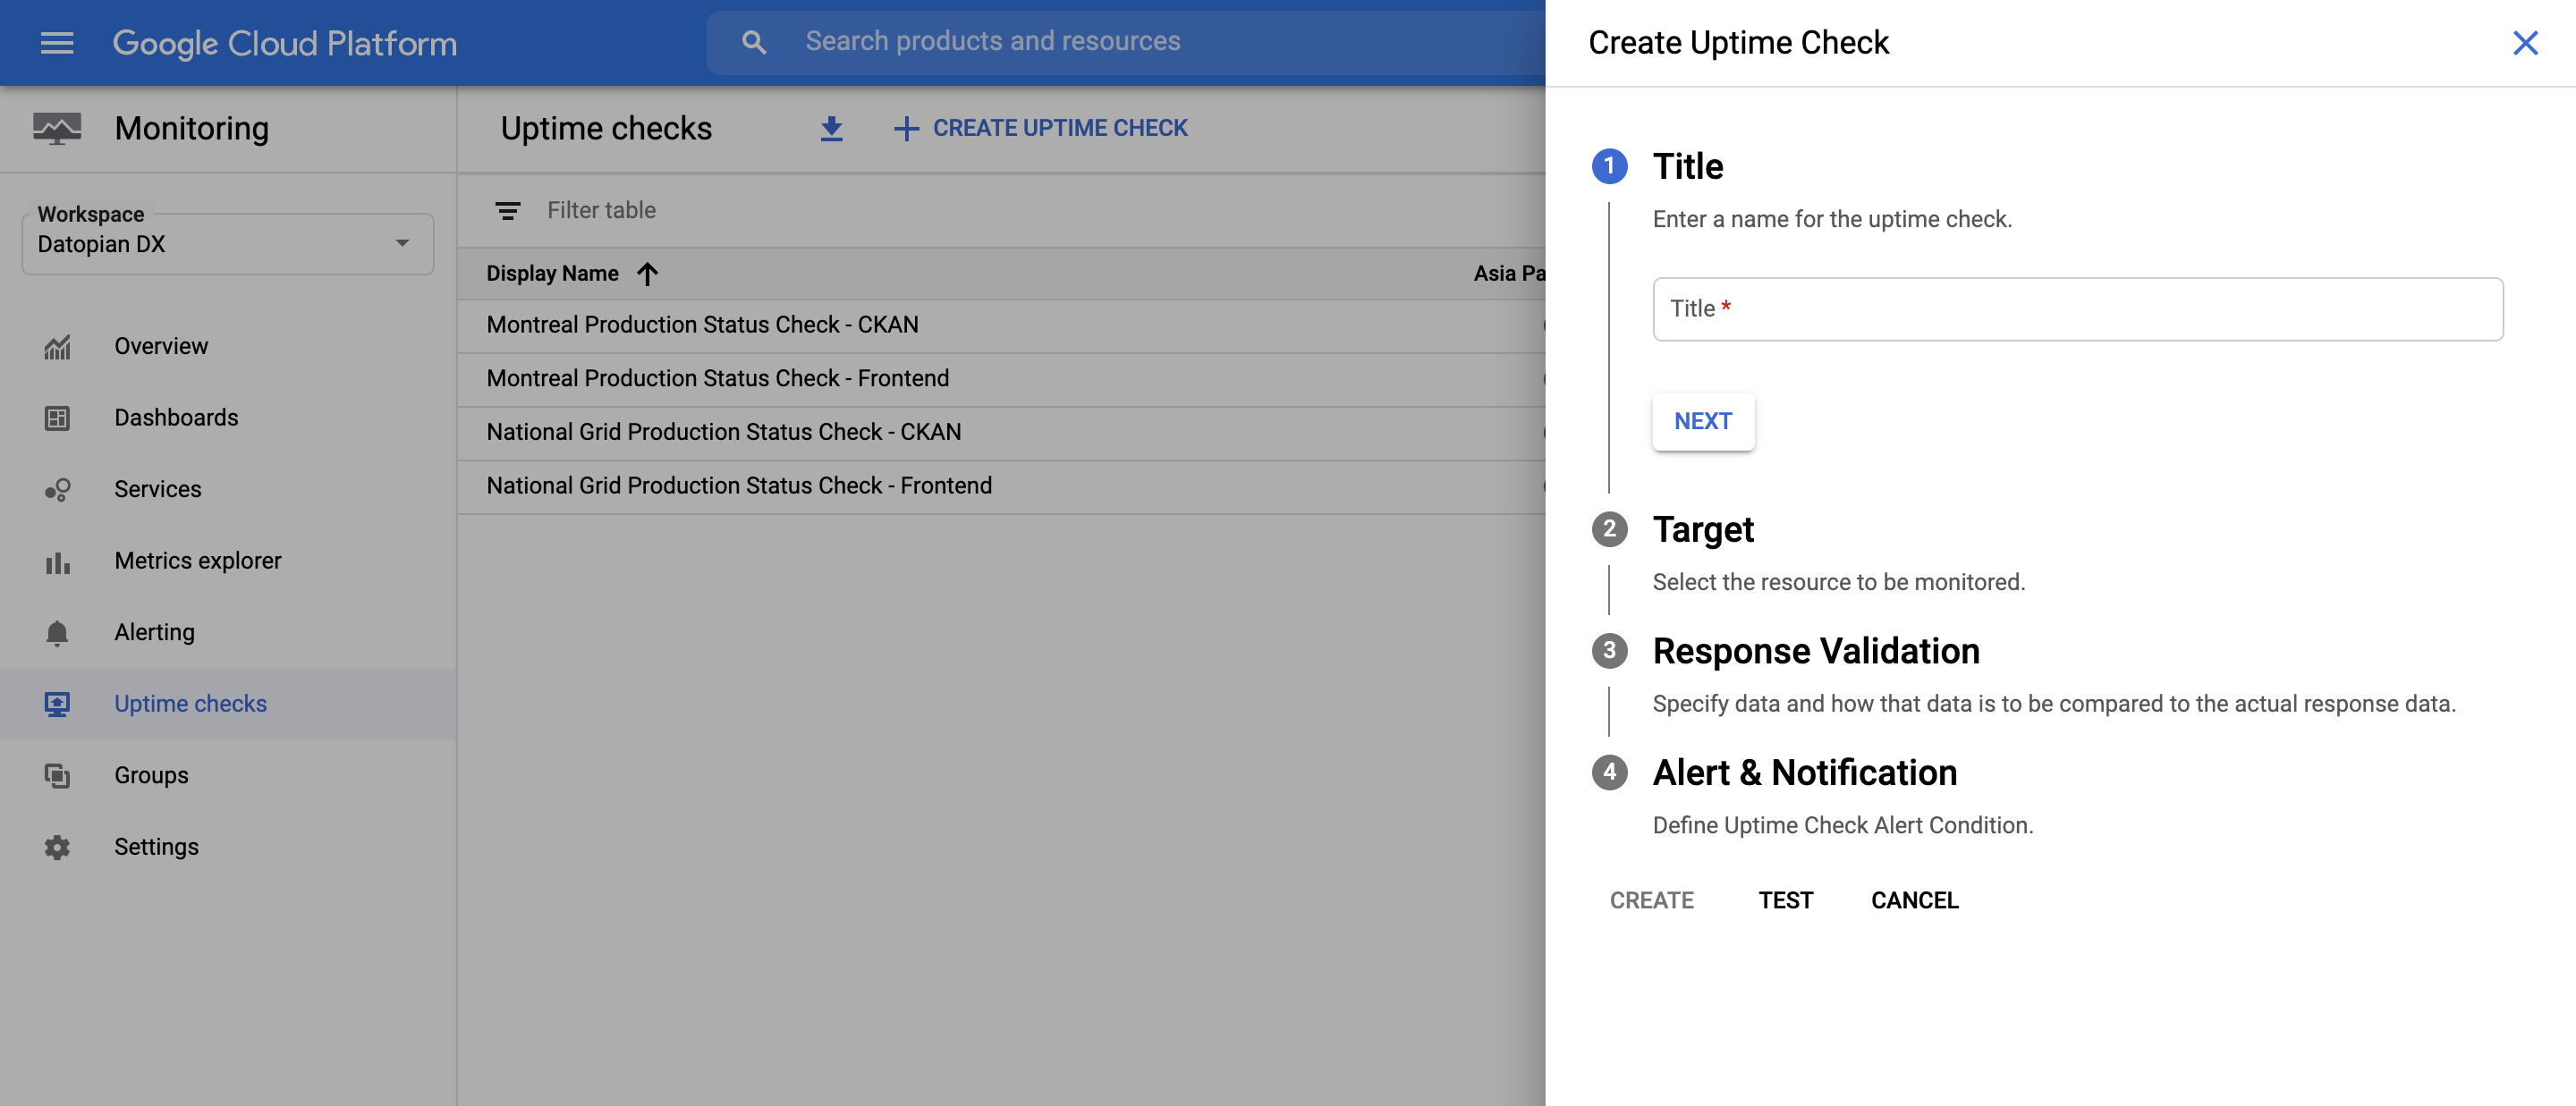Click the Alerting bell icon
This screenshot has height=1106, width=2576.
pyautogui.click(x=57, y=633)
